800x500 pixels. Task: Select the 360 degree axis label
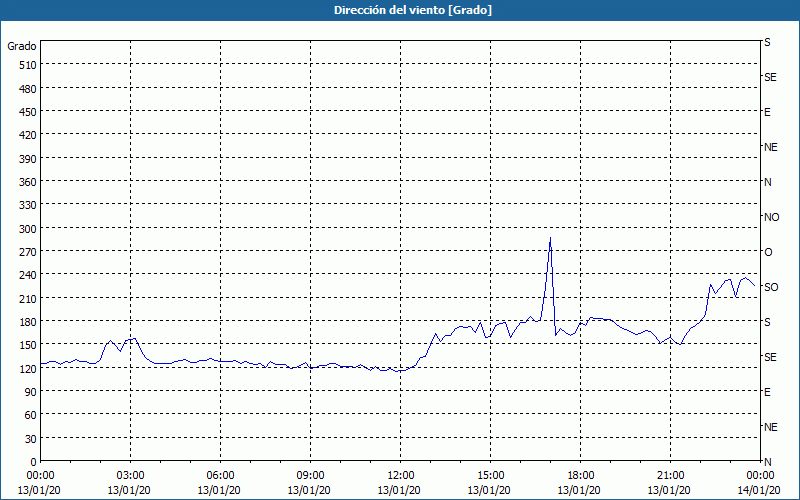(28, 182)
